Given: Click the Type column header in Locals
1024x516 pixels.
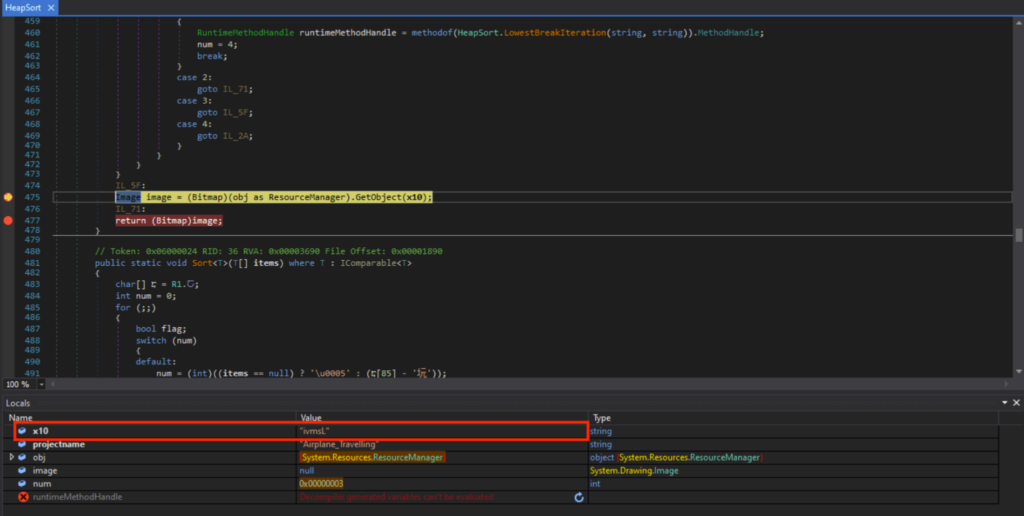Looking at the screenshot, I should pos(602,417).
